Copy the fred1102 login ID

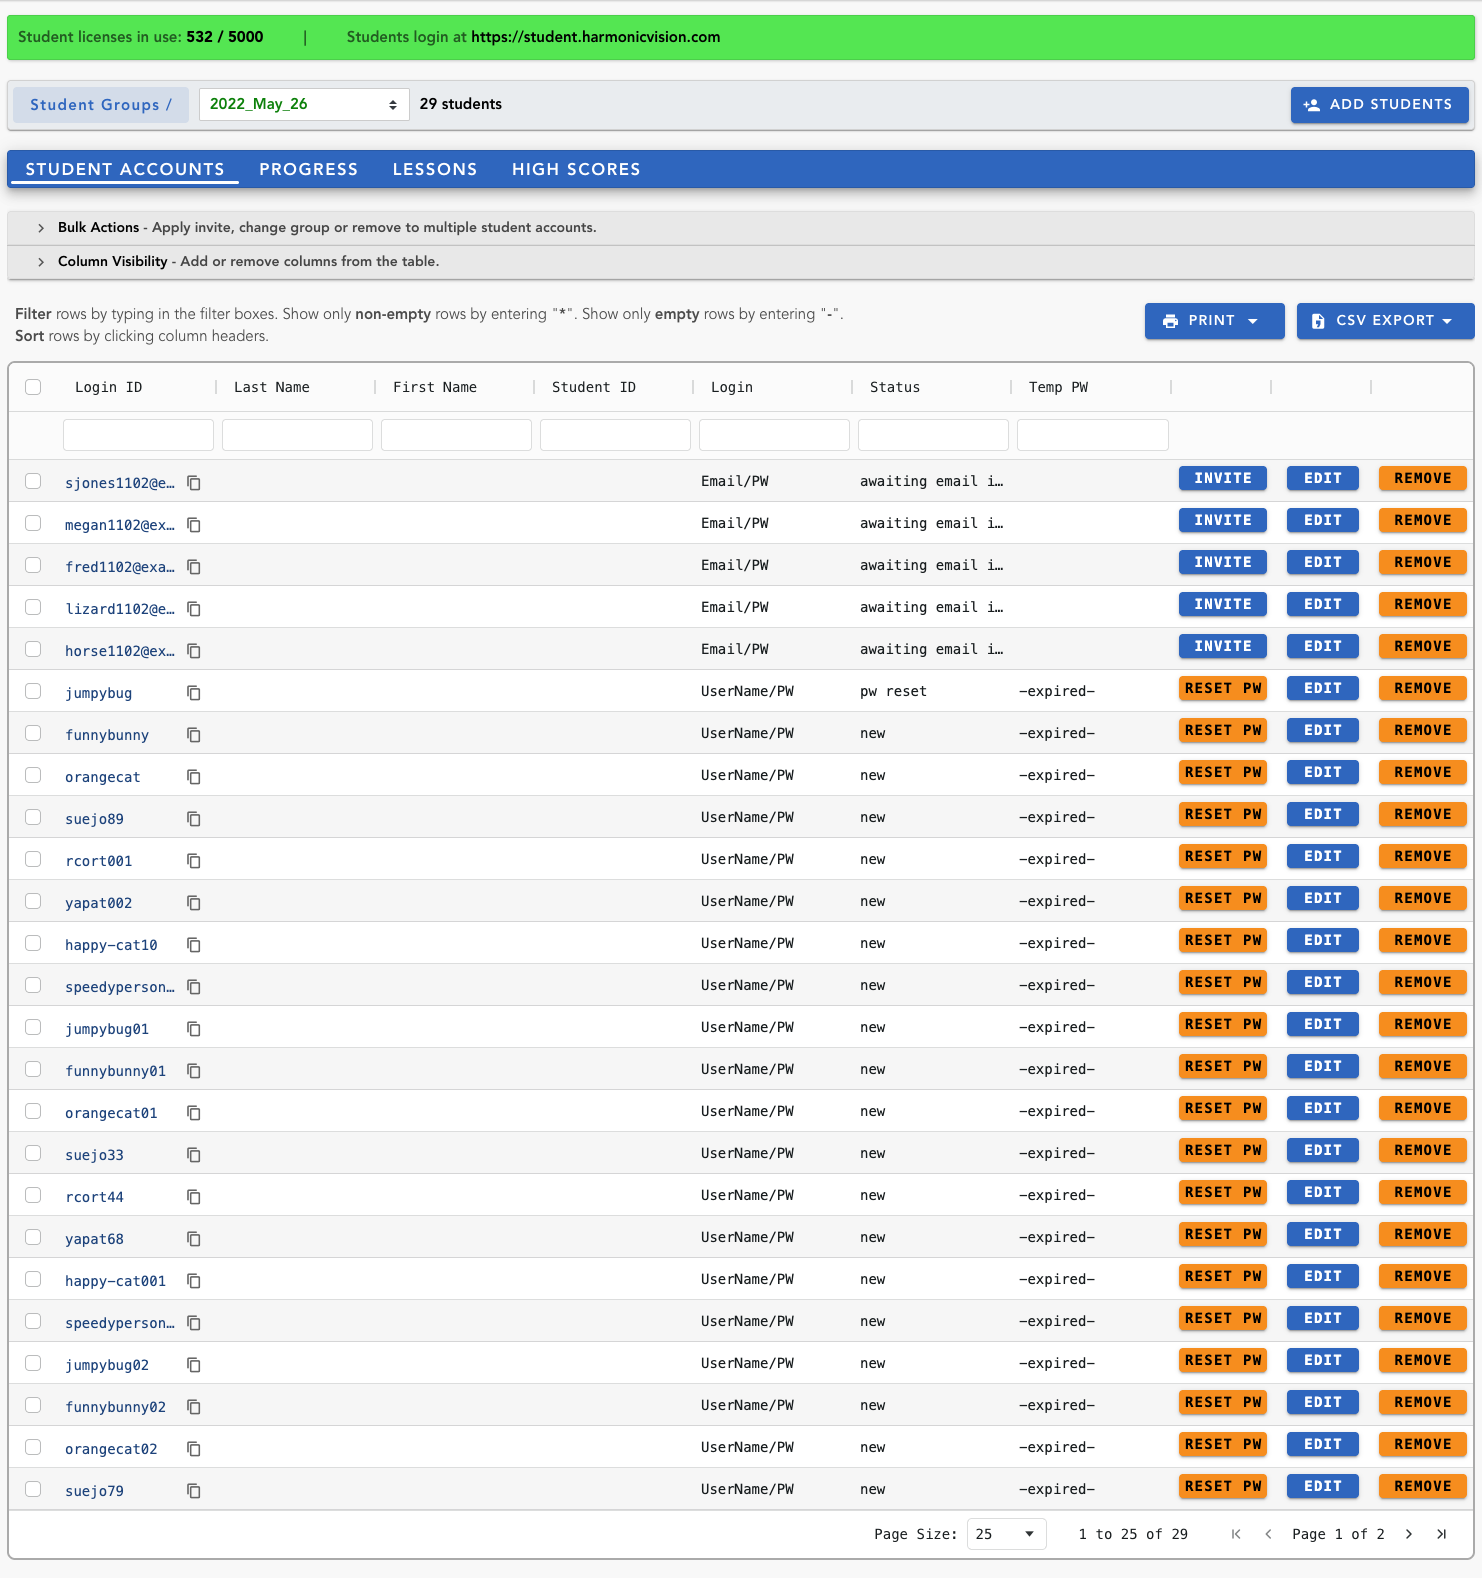click(x=194, y=567)
